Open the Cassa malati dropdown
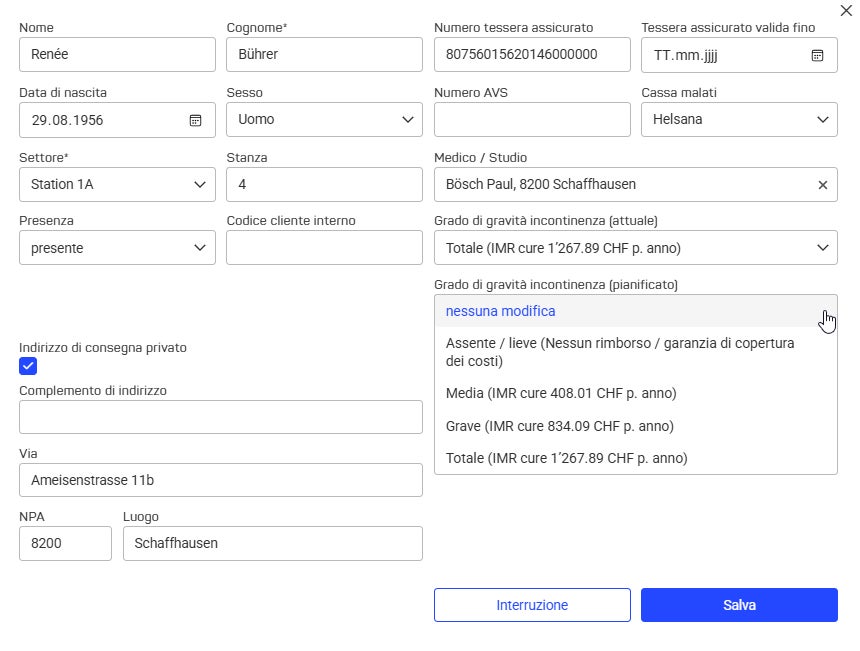Image resolution: width=860 pixels, height=651 pixels. [x=739, y=120]
